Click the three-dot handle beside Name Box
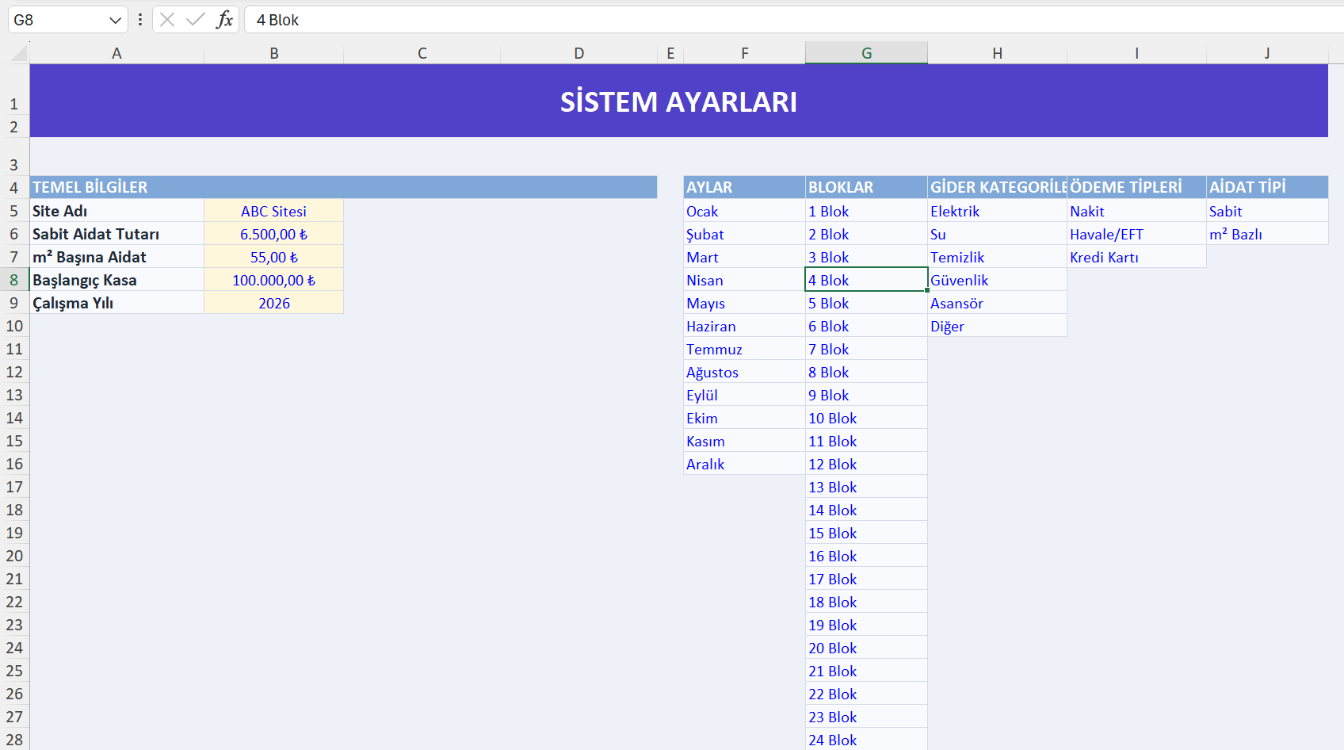 coord(140,20)
